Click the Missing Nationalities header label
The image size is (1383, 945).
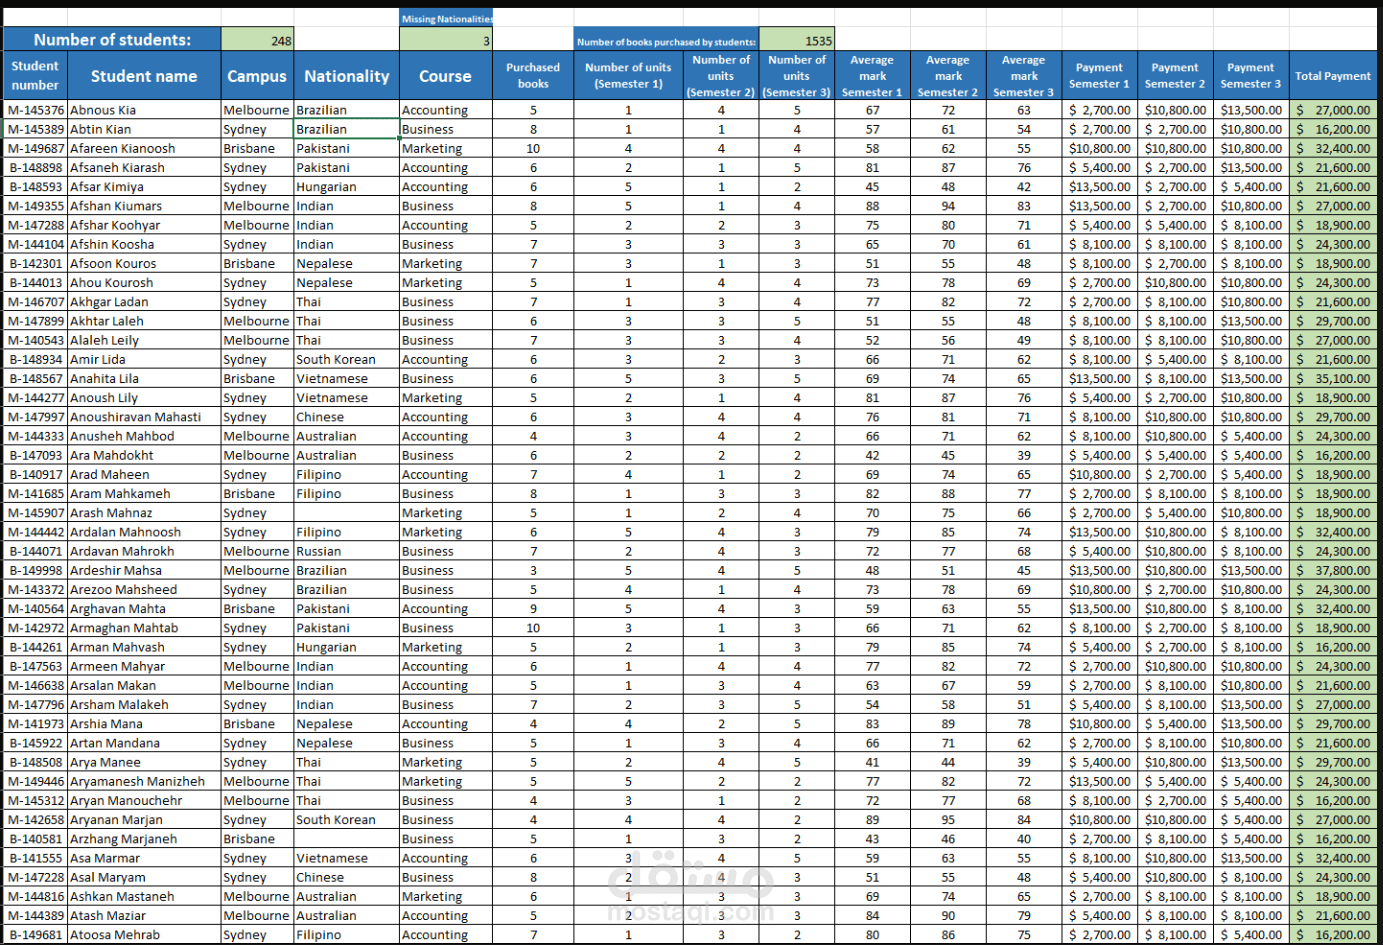tap(444, 18)
